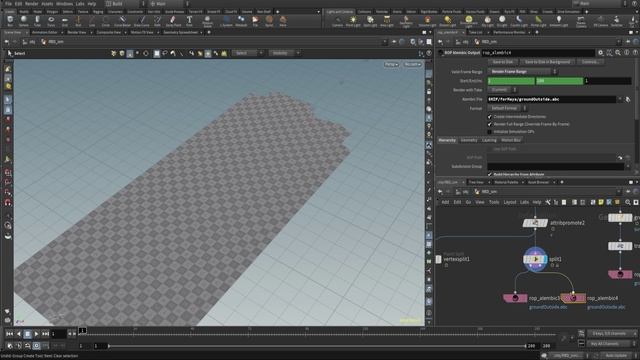Click the Controls... button

click(x=591, y=62)
